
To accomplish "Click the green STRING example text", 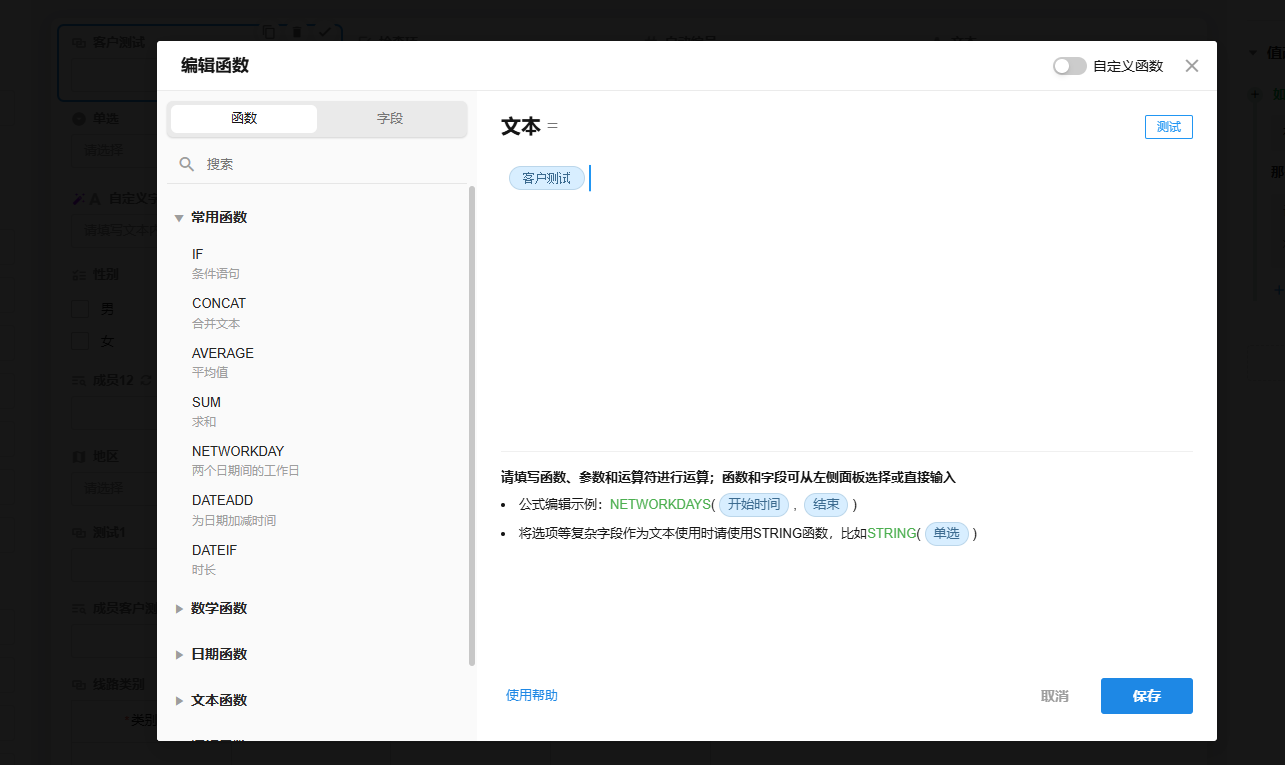I will [891, 534].
